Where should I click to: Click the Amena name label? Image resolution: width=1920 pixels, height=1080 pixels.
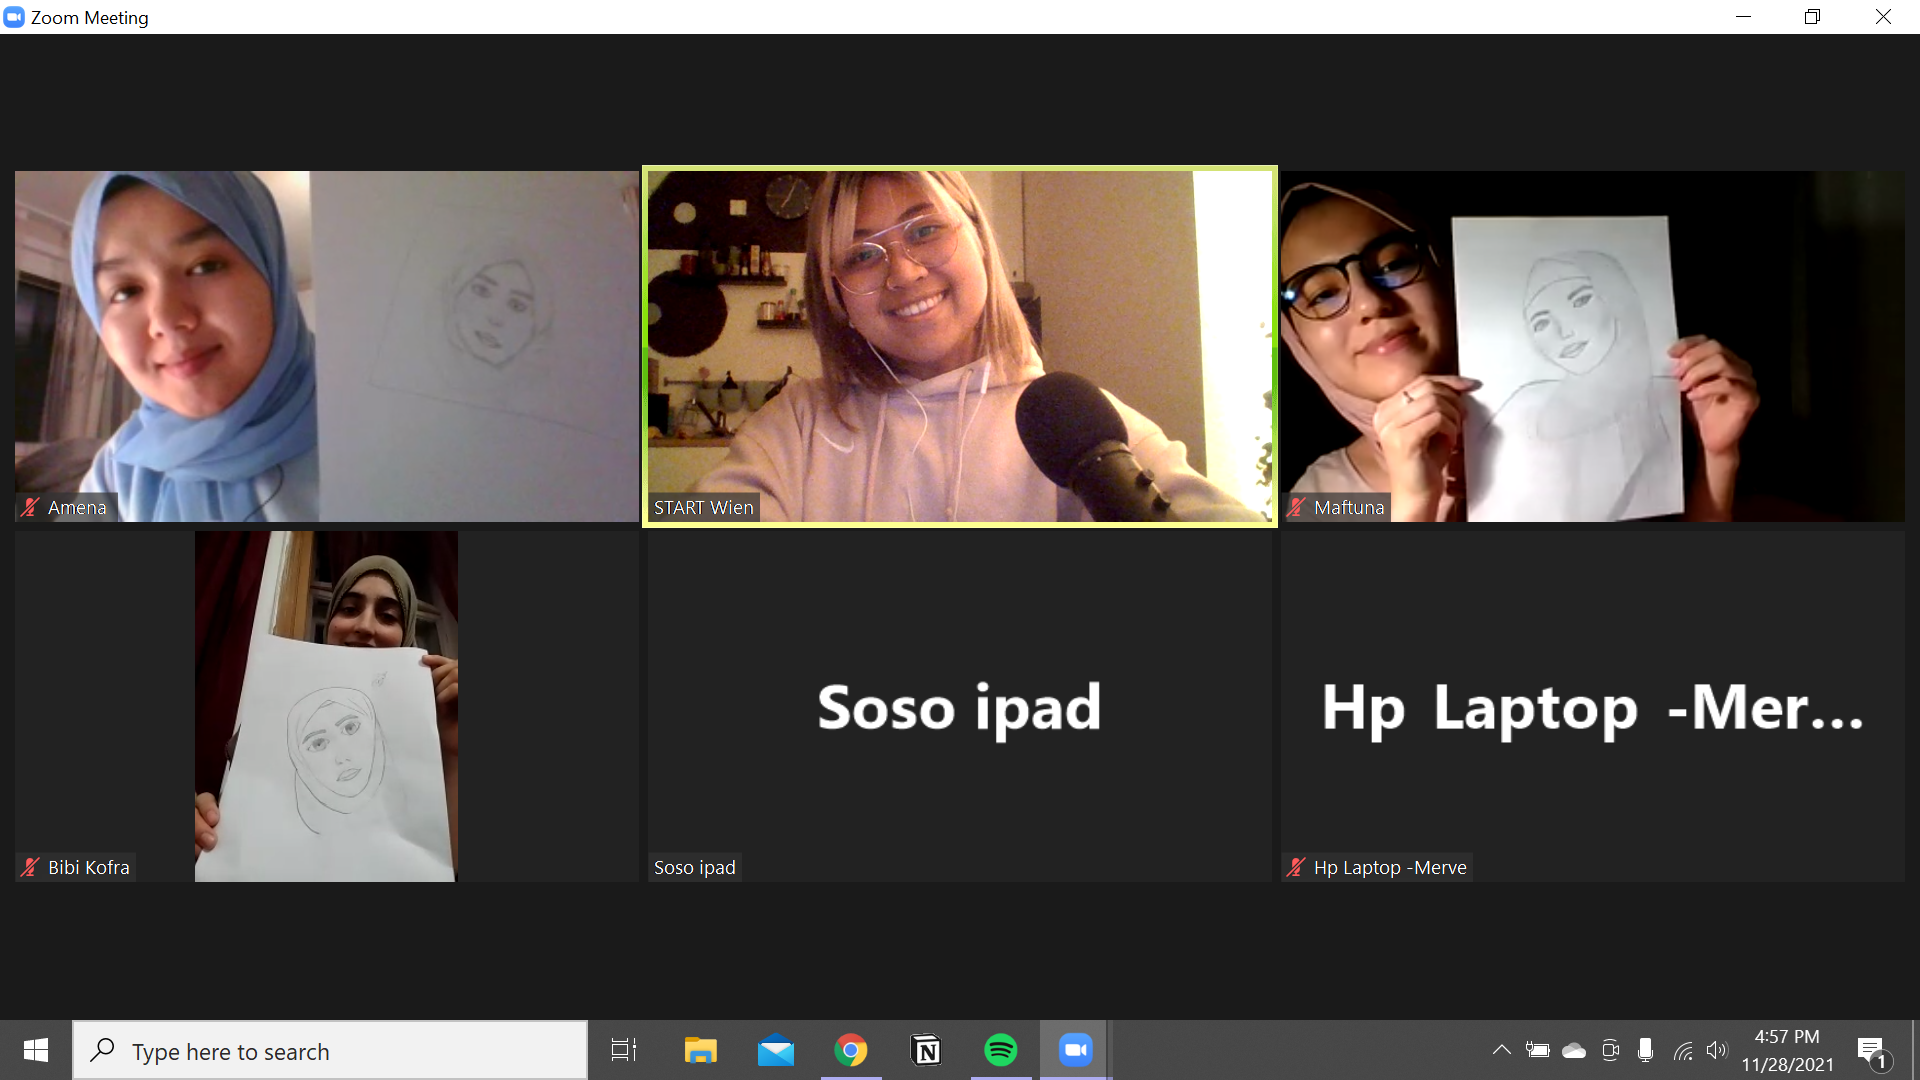[77, 507]
